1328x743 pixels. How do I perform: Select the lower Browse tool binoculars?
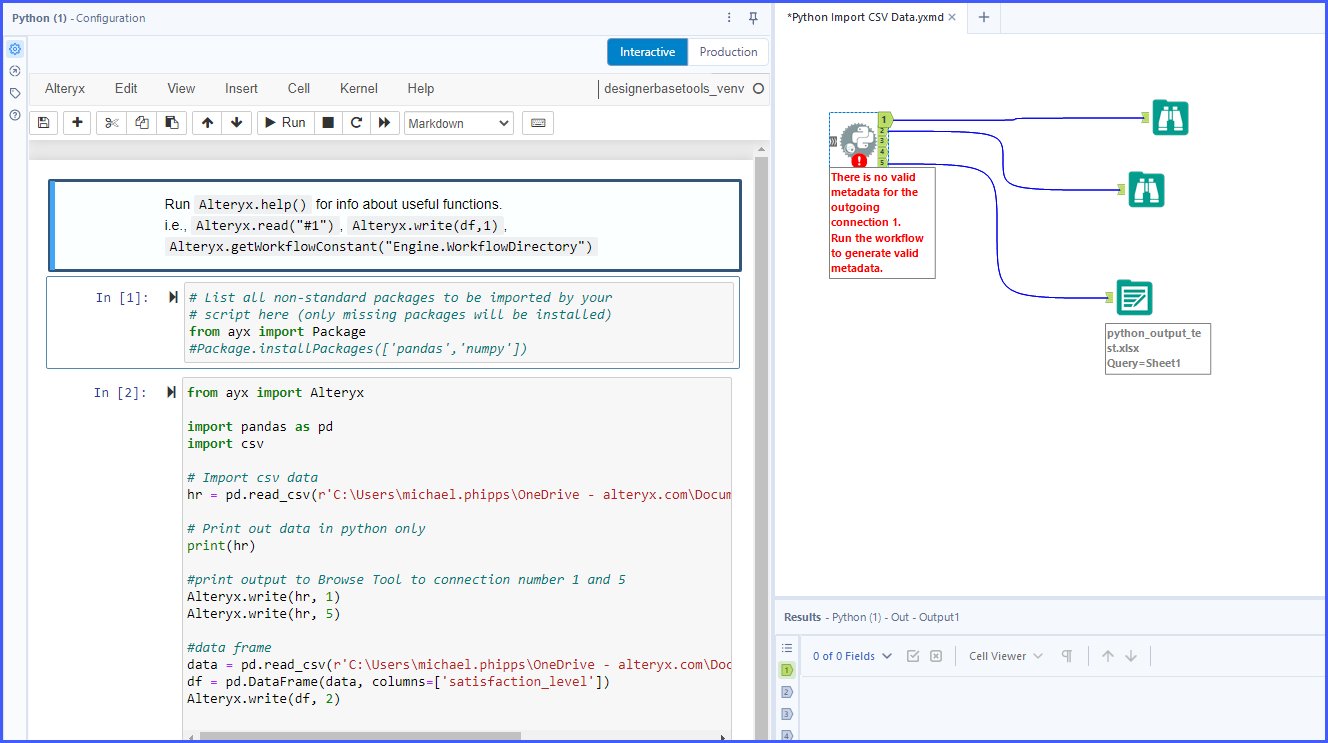coord(1147,189)
